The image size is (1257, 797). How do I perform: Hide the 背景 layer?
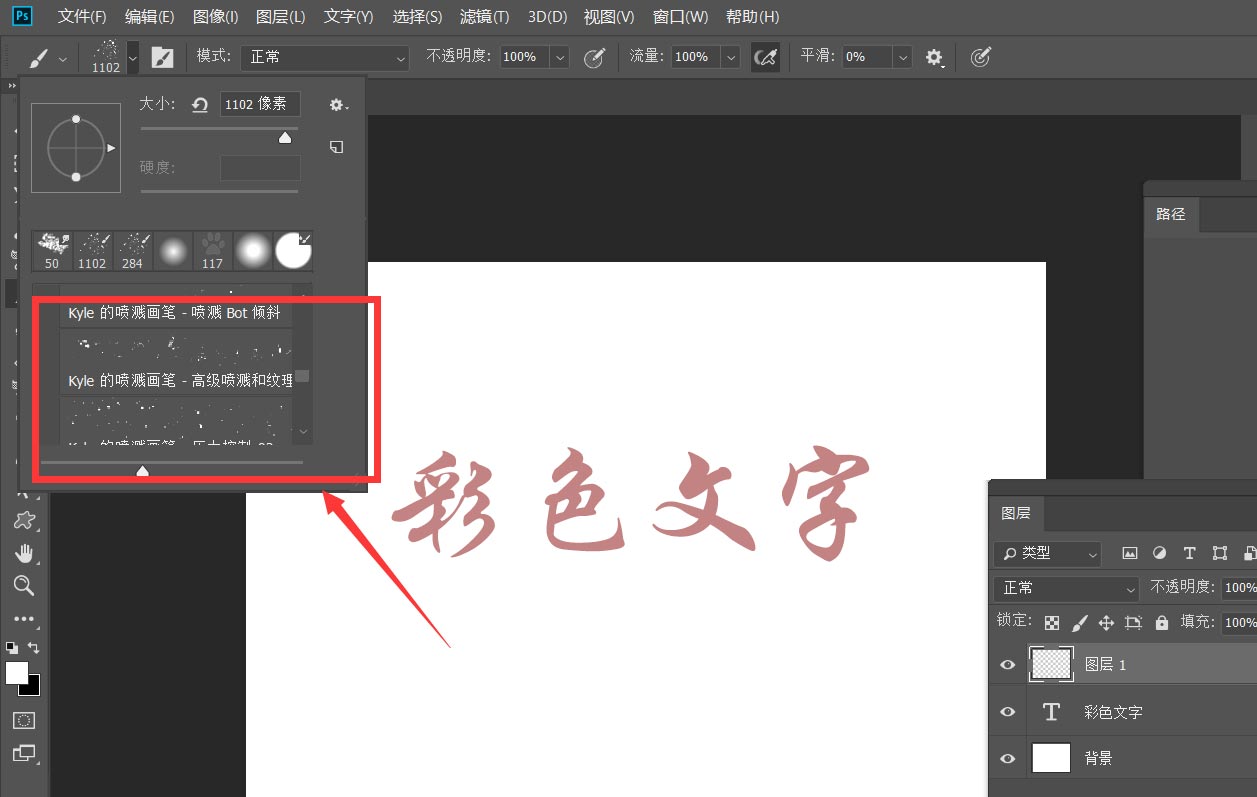point(1007,758)
